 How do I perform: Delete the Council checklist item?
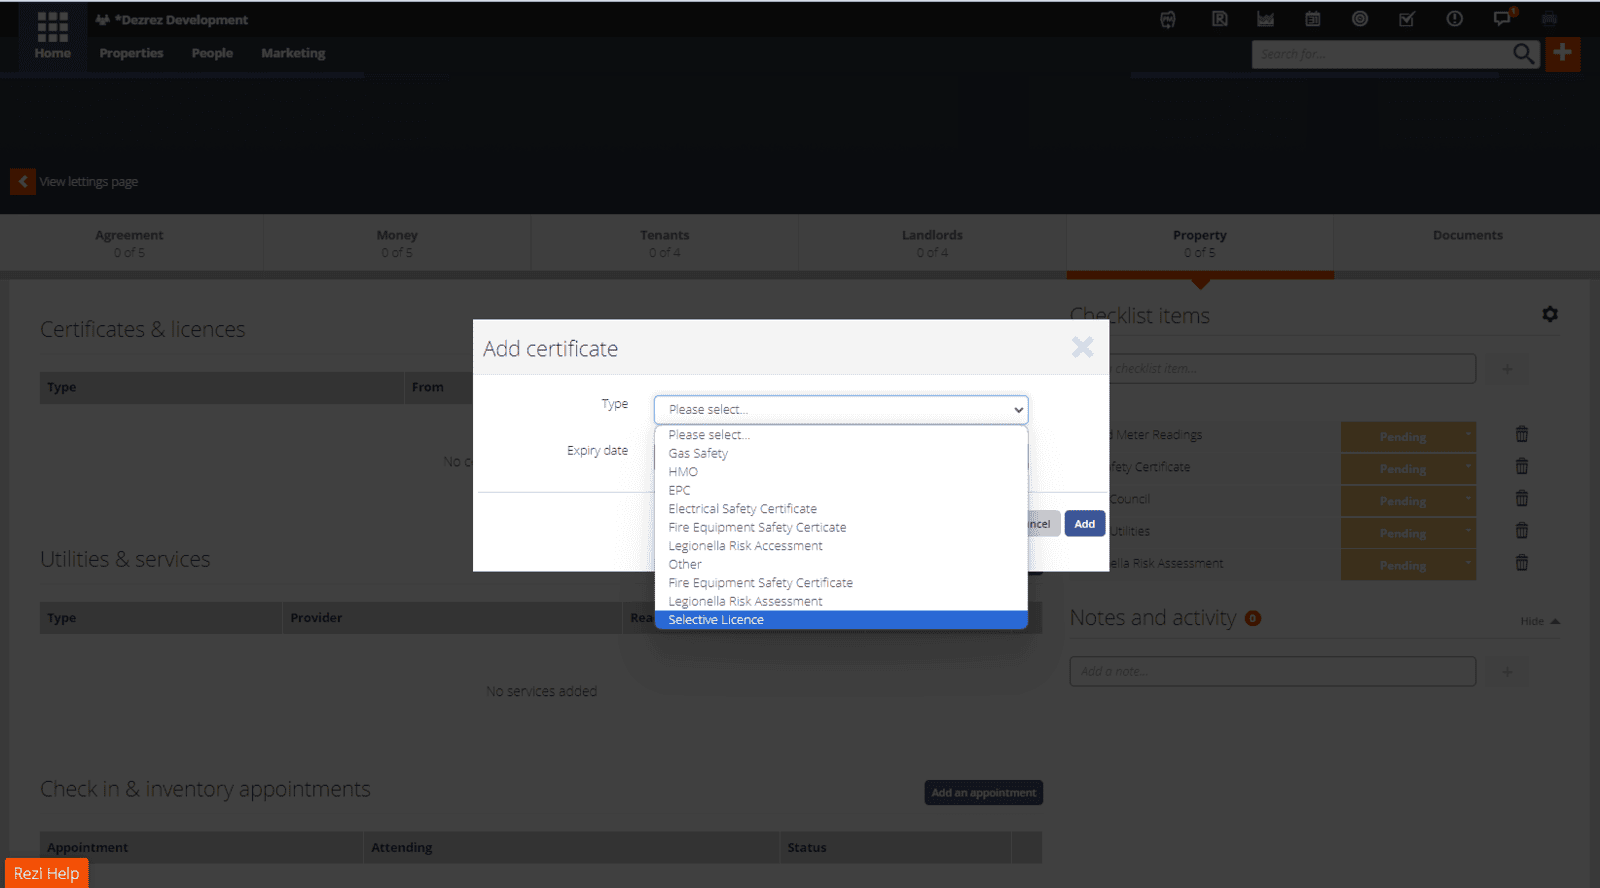(x=1522, y=498)
